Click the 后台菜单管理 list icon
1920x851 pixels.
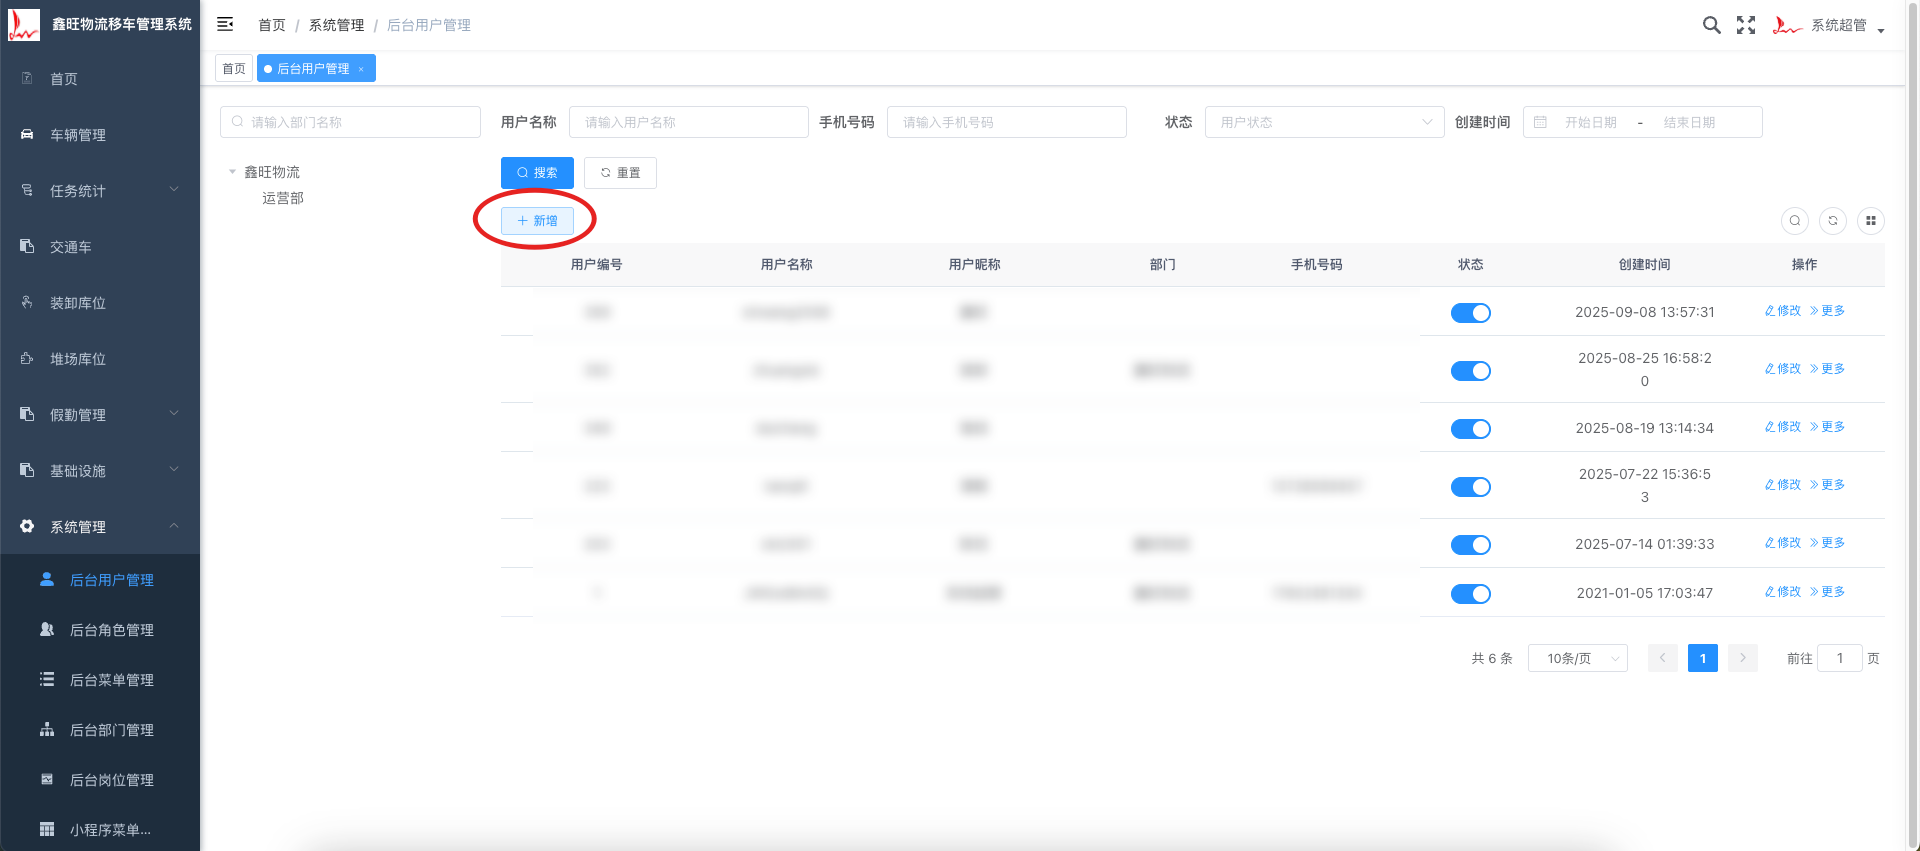(x=47, y=679)
